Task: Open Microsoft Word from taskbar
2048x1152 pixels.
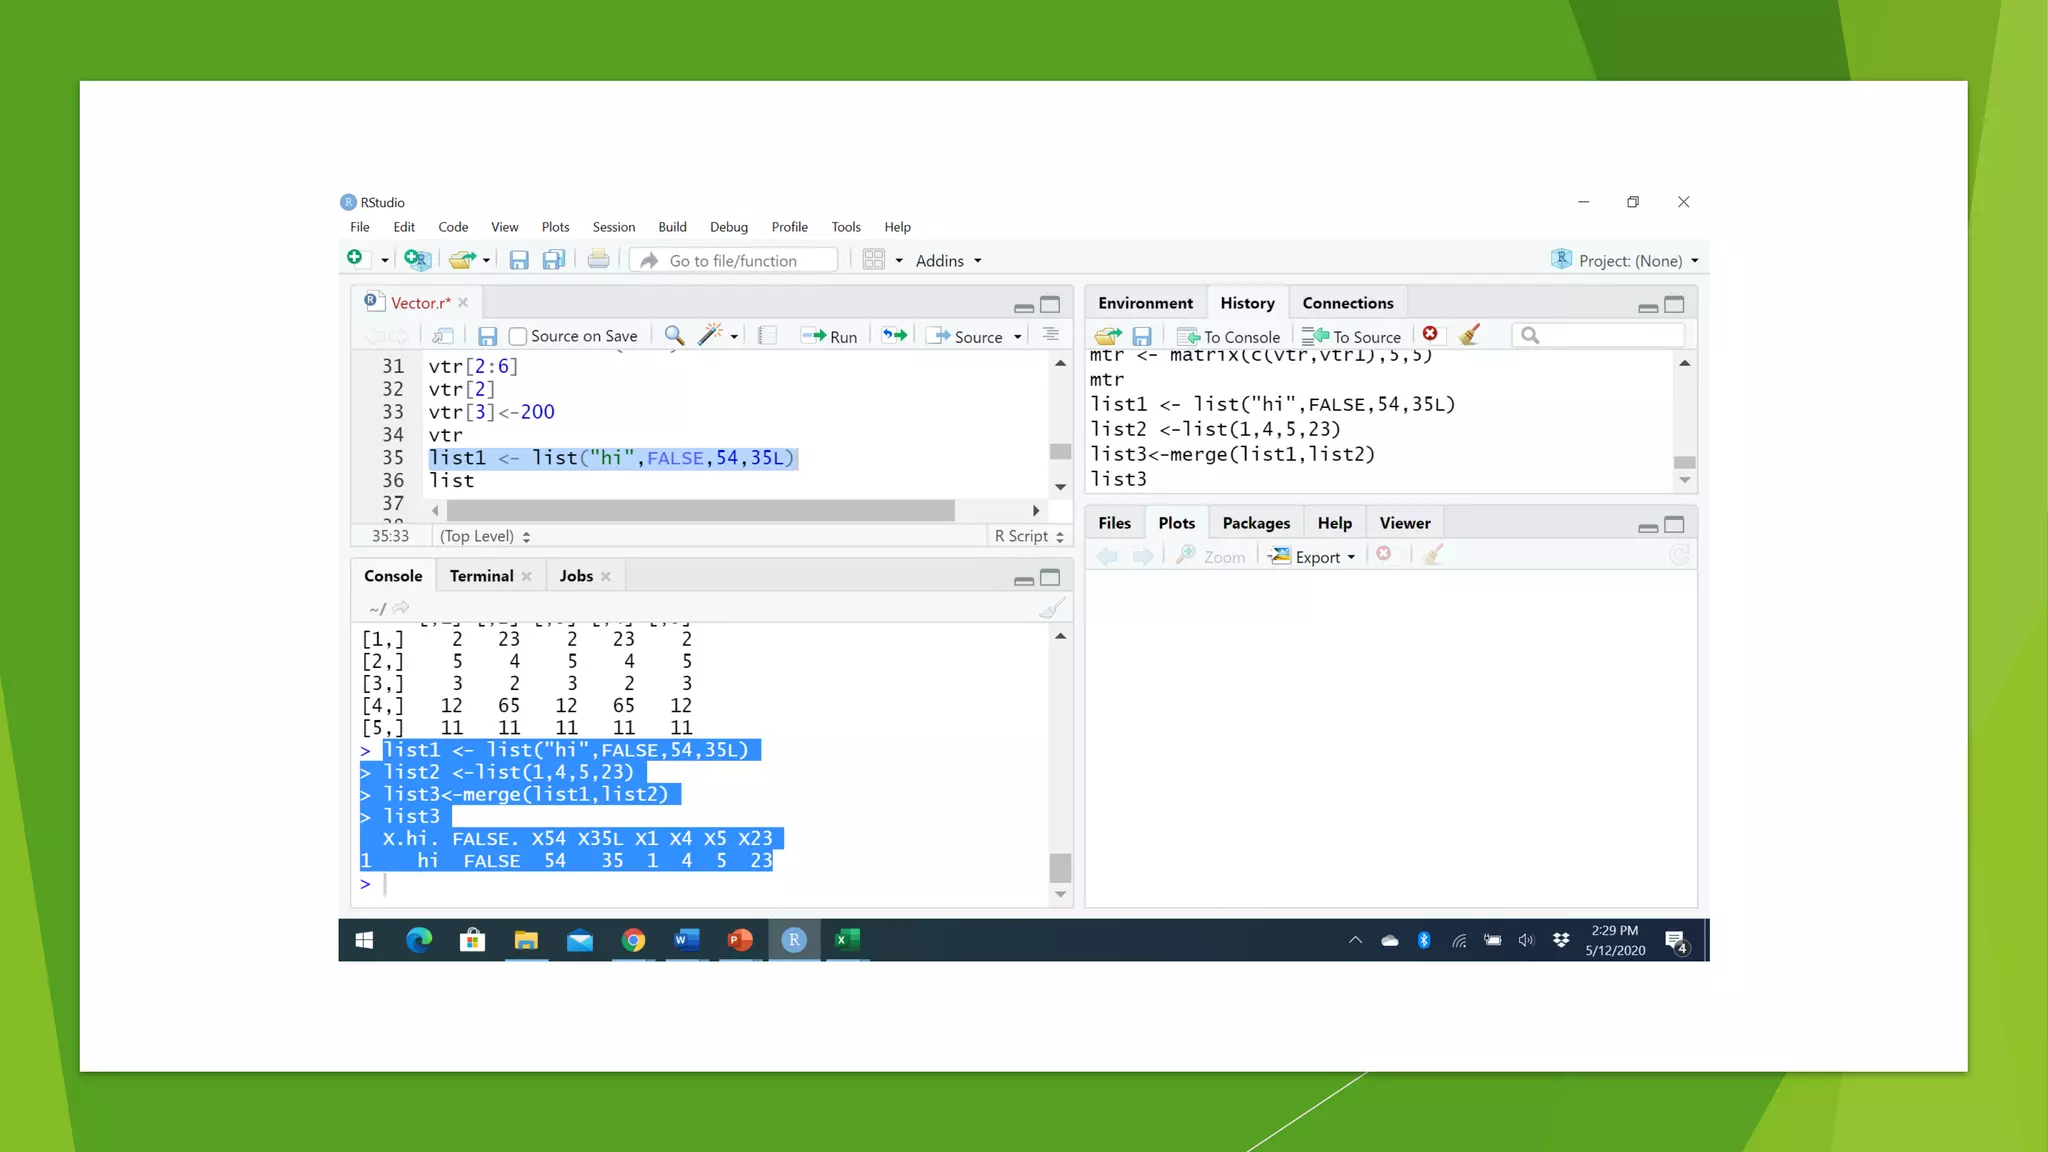Action: (x=686, y=940)
